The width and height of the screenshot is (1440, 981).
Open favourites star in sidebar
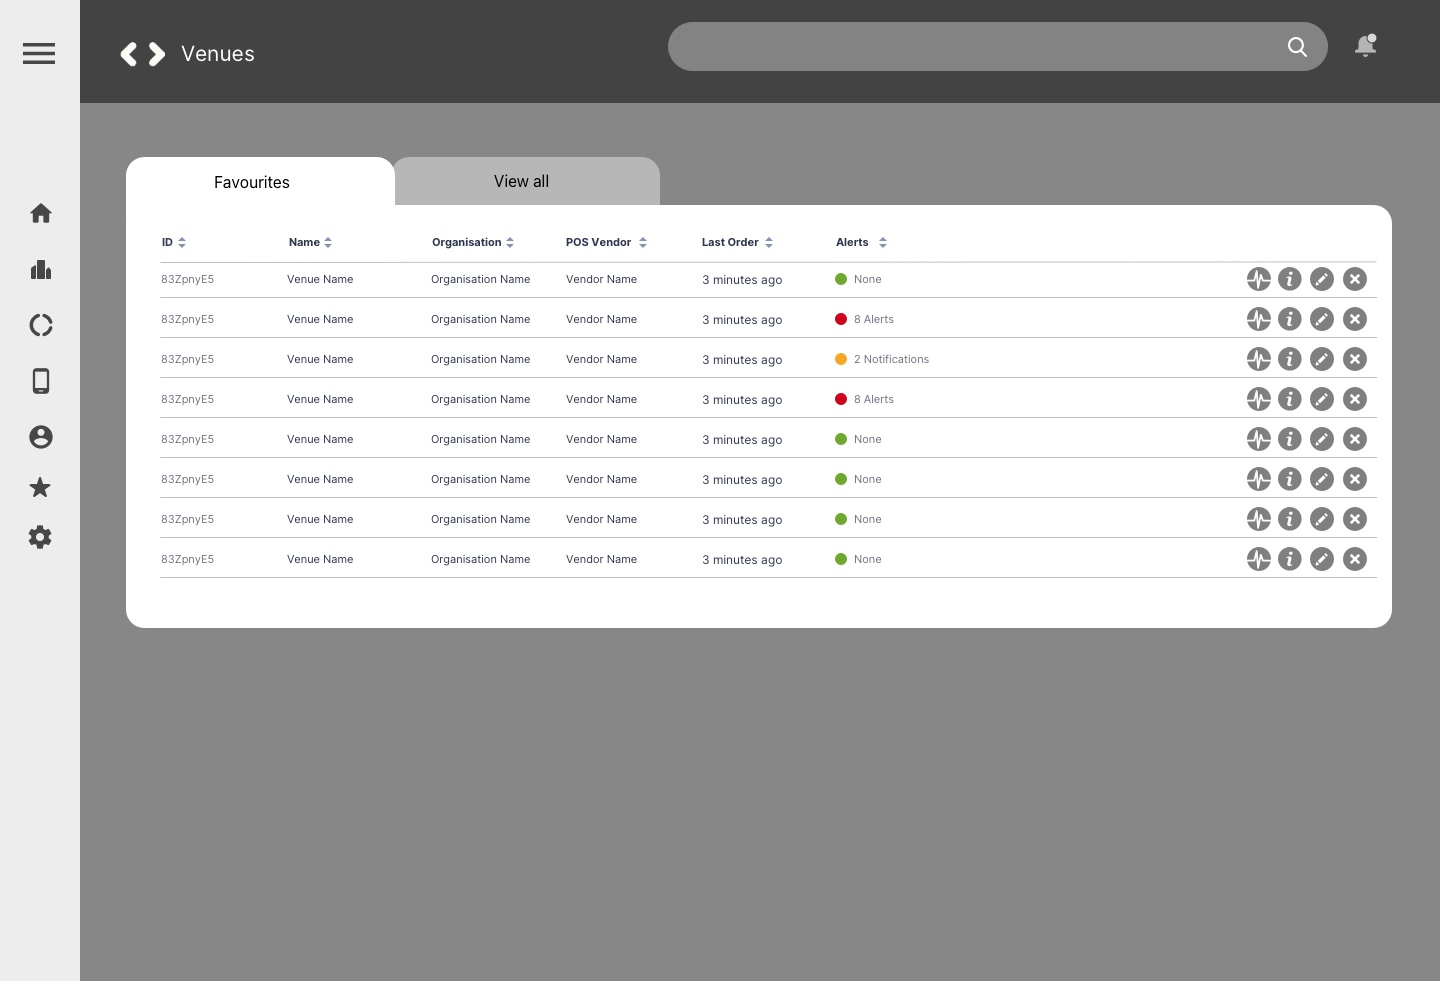point(40,488)
